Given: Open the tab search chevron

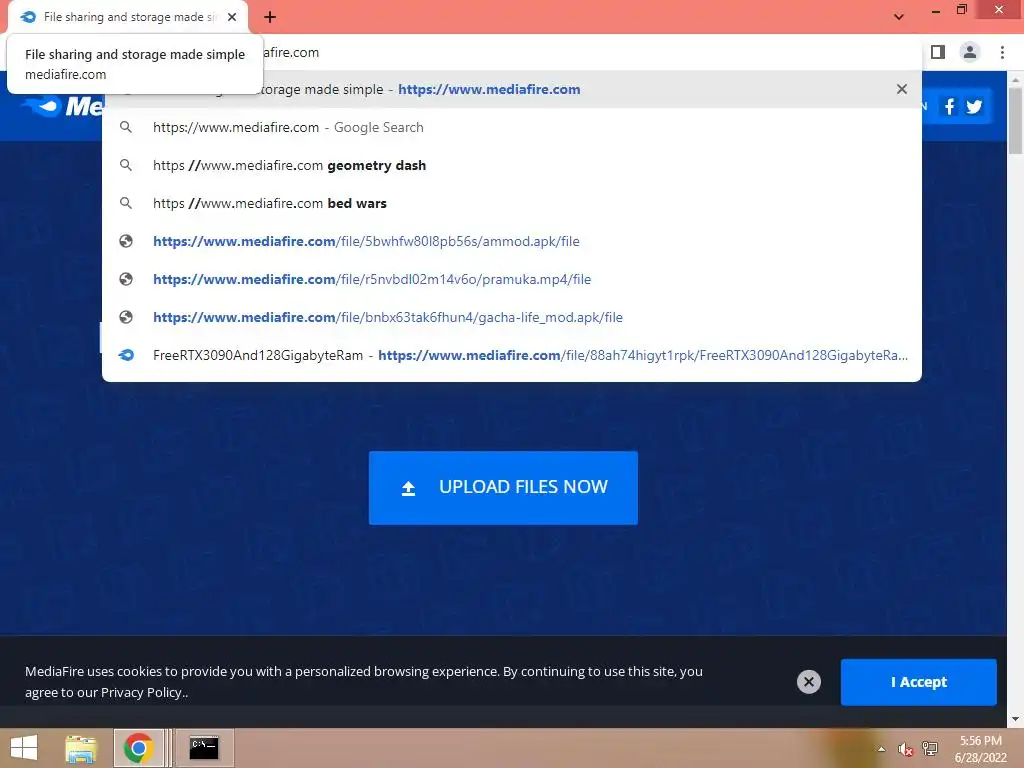Looking at the screenshot, I should pos(899,17).
